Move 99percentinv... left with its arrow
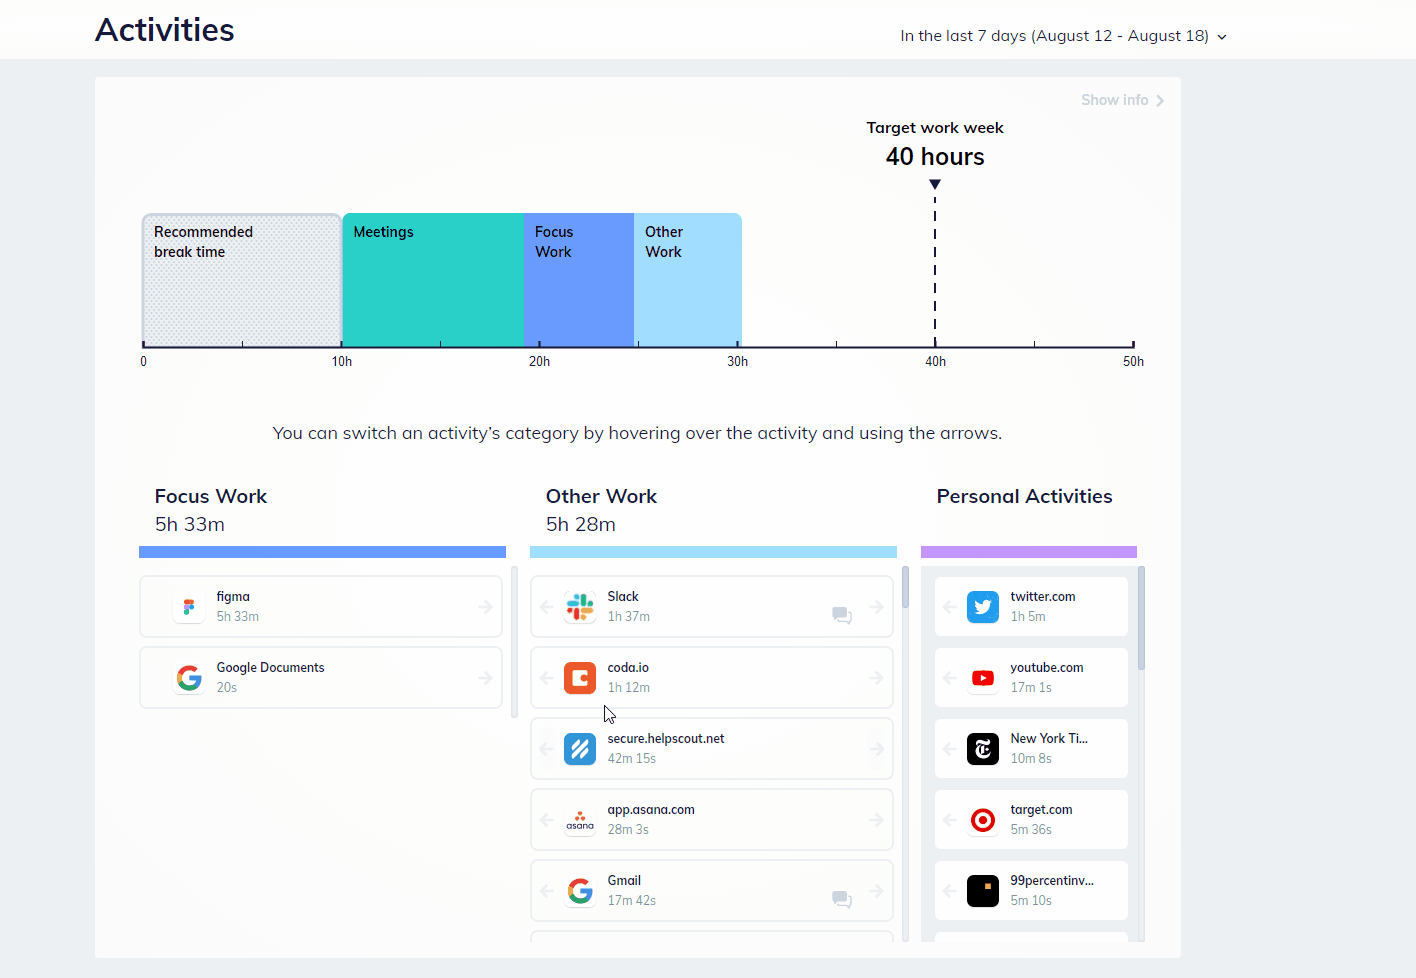 point(950,891)
